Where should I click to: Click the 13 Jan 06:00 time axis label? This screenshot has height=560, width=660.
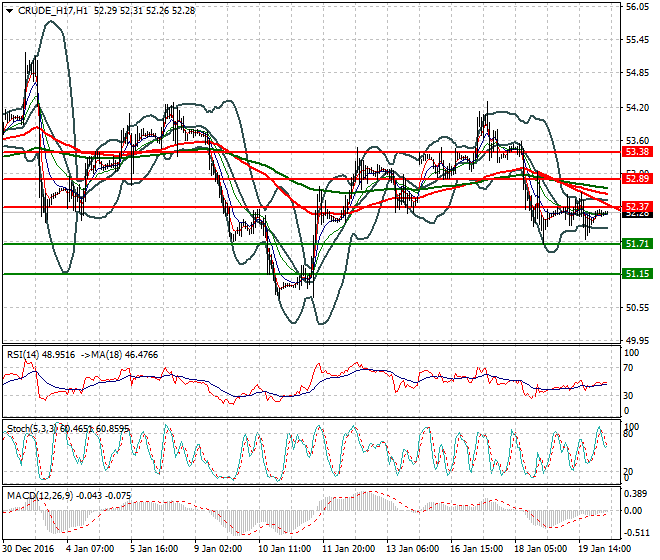tap(412, 550)
